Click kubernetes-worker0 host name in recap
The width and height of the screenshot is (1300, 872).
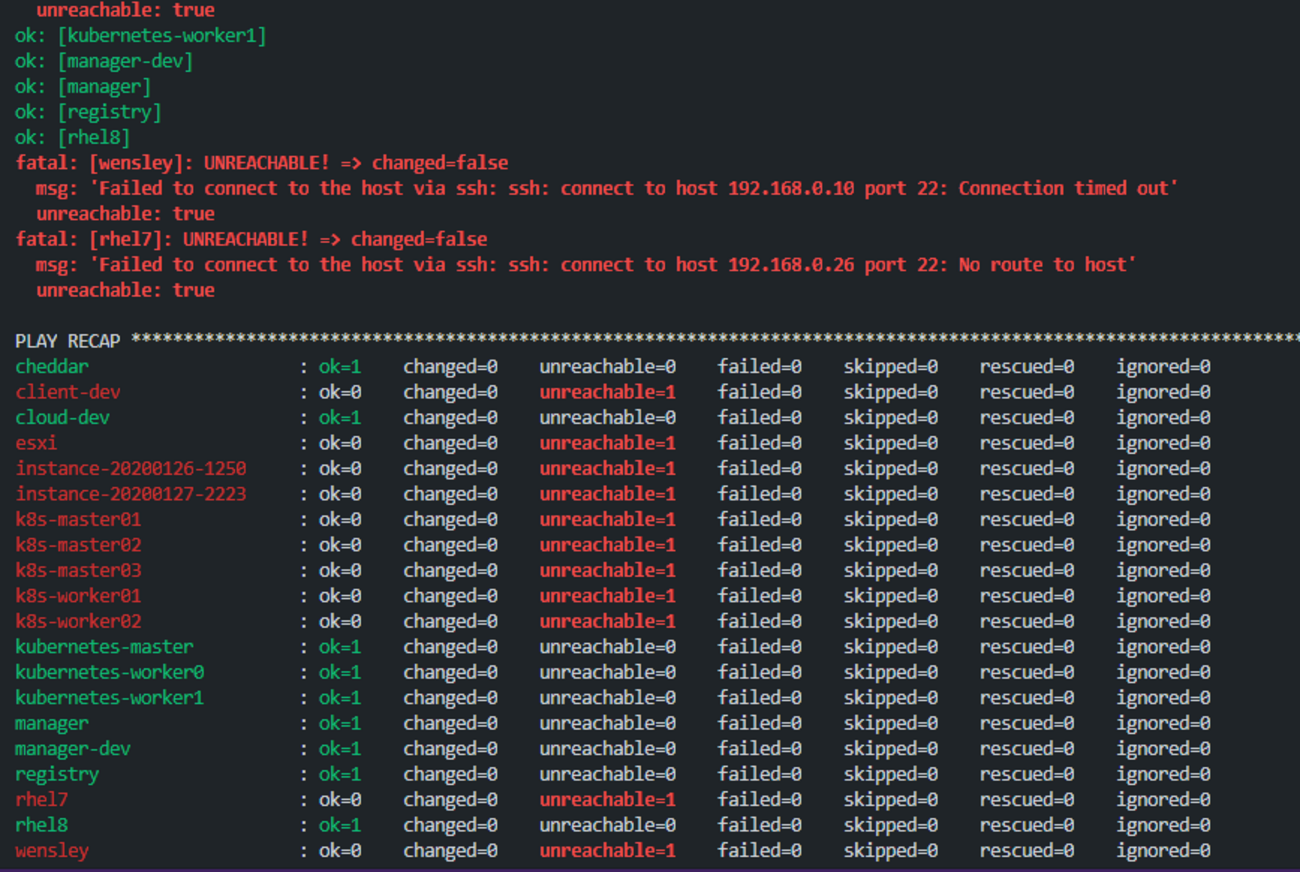point(109,672)
